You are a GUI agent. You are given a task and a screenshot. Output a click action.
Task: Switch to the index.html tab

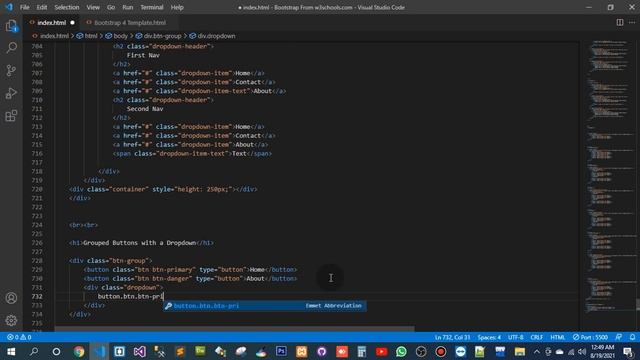click(x=51, y=23)
